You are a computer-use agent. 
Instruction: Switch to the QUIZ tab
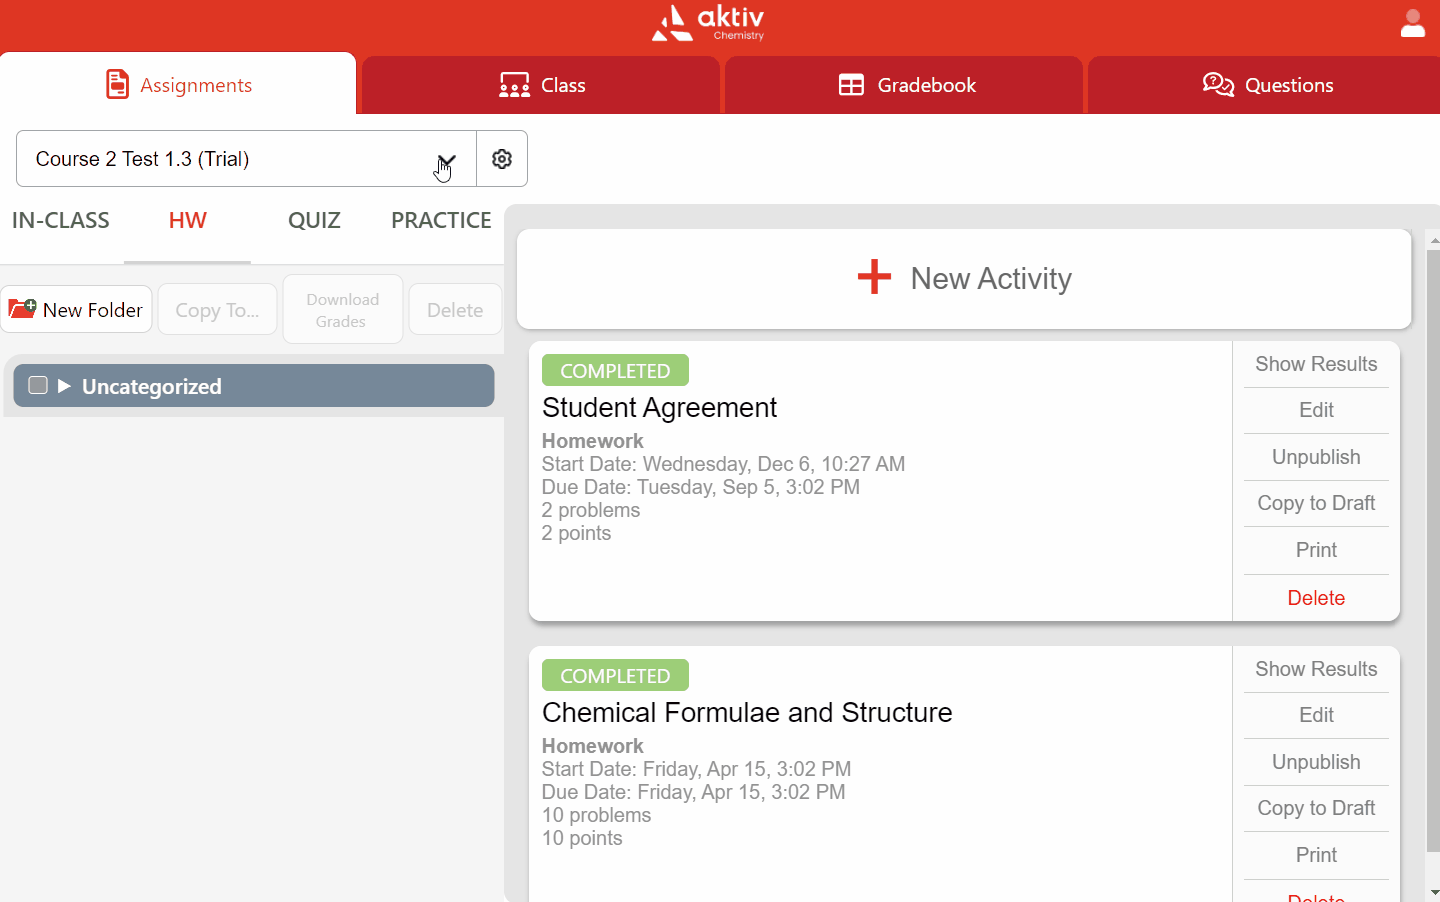[314, 220]
